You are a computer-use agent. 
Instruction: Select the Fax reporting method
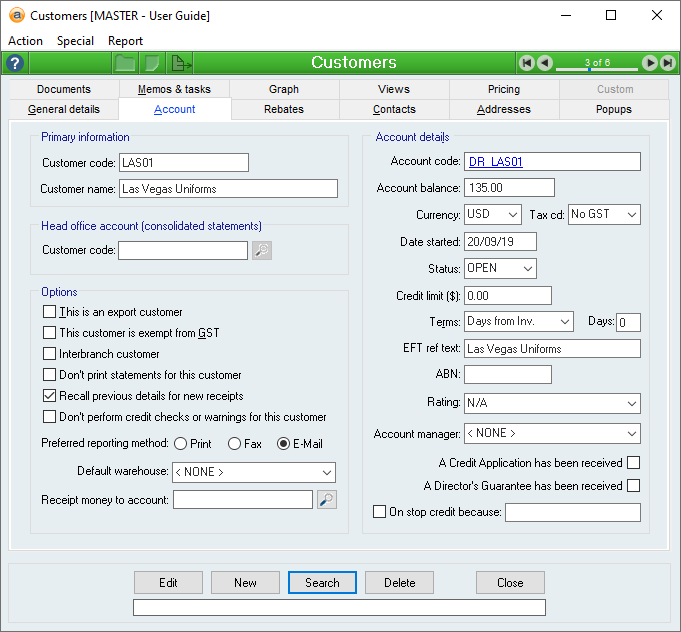tap(235, 444)
